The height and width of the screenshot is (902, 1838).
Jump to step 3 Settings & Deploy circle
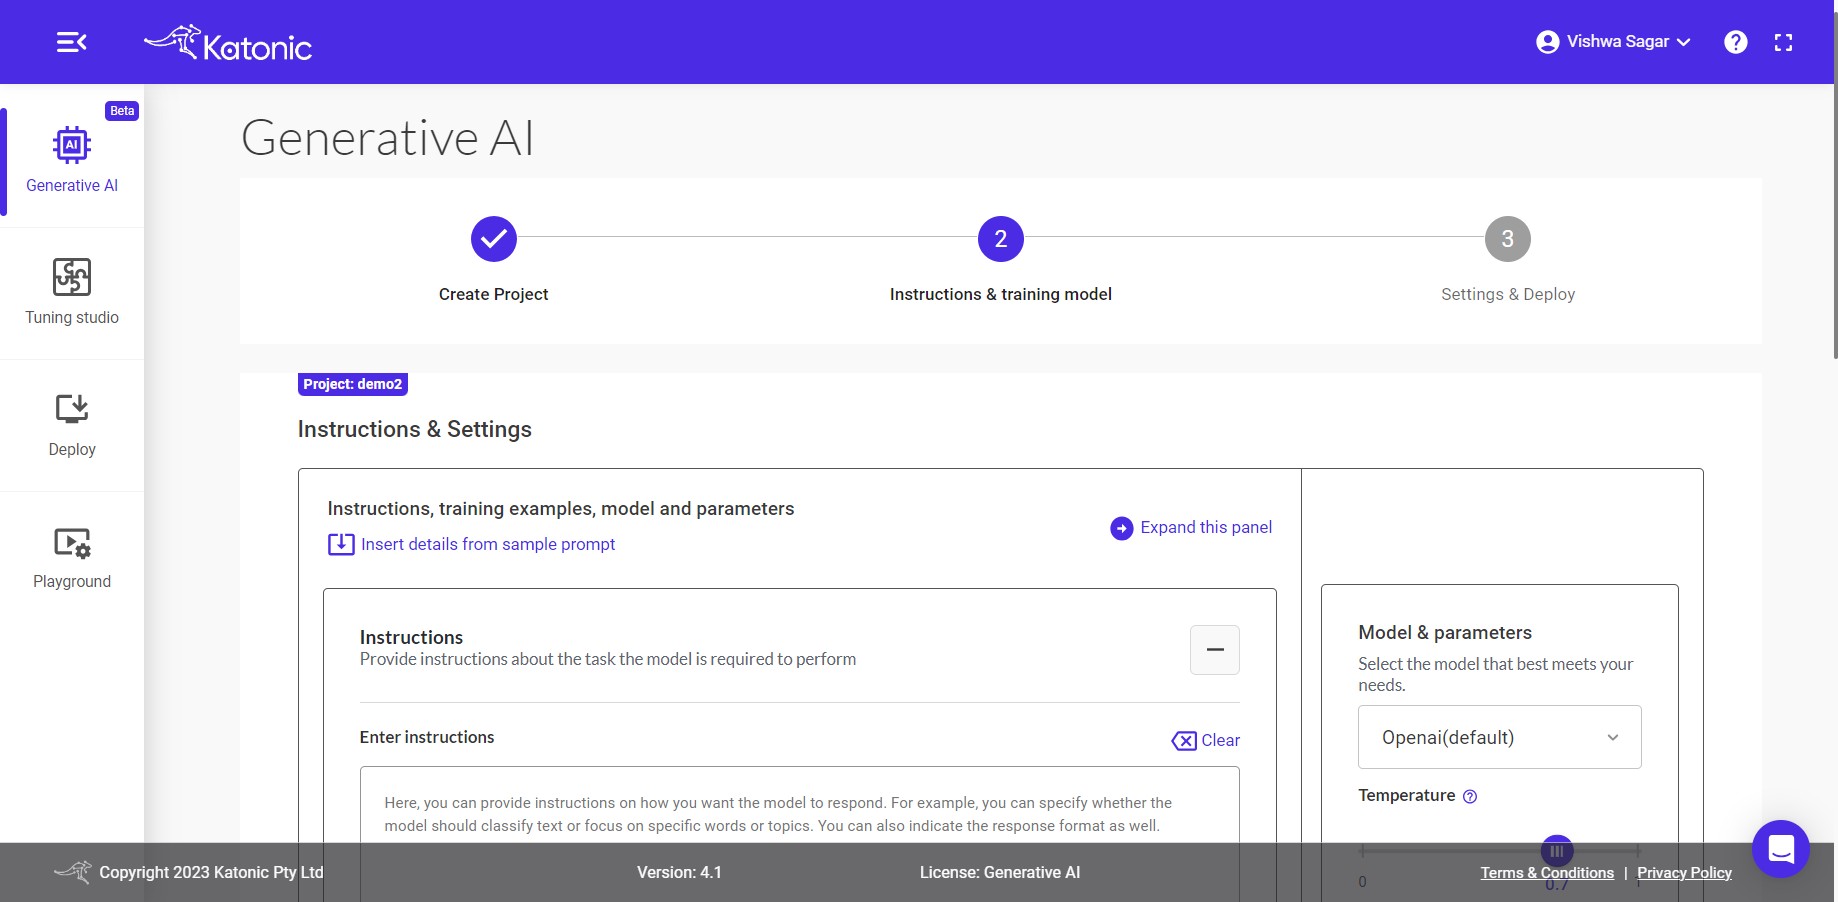(x=1508, y=239)
